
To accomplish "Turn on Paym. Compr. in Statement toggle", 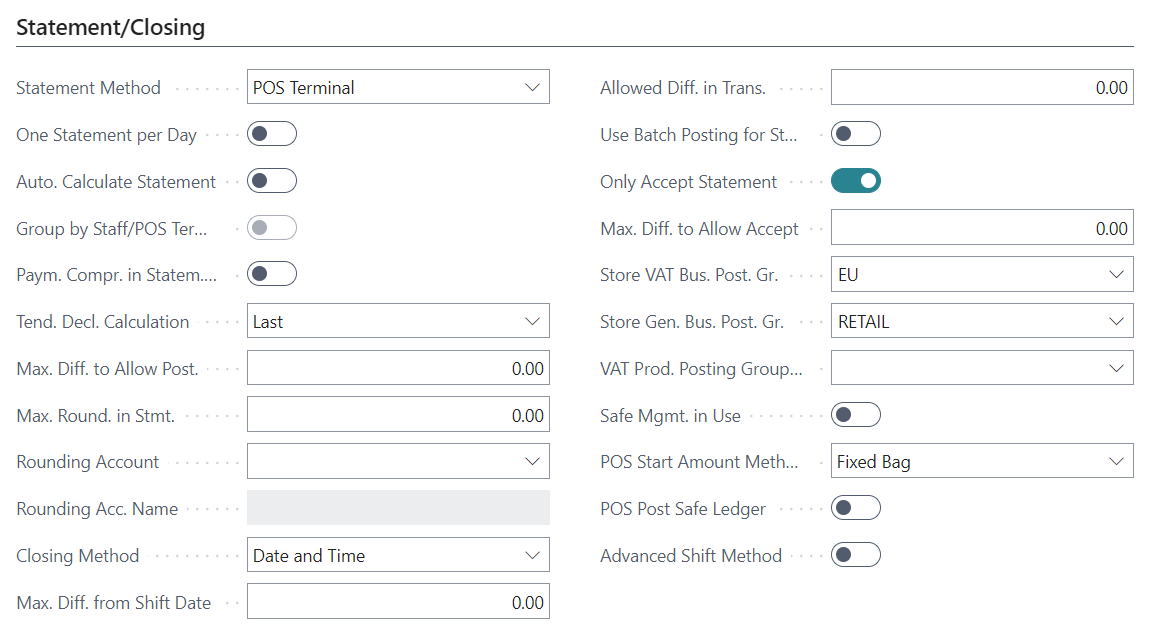I will [x=272, y=274].
